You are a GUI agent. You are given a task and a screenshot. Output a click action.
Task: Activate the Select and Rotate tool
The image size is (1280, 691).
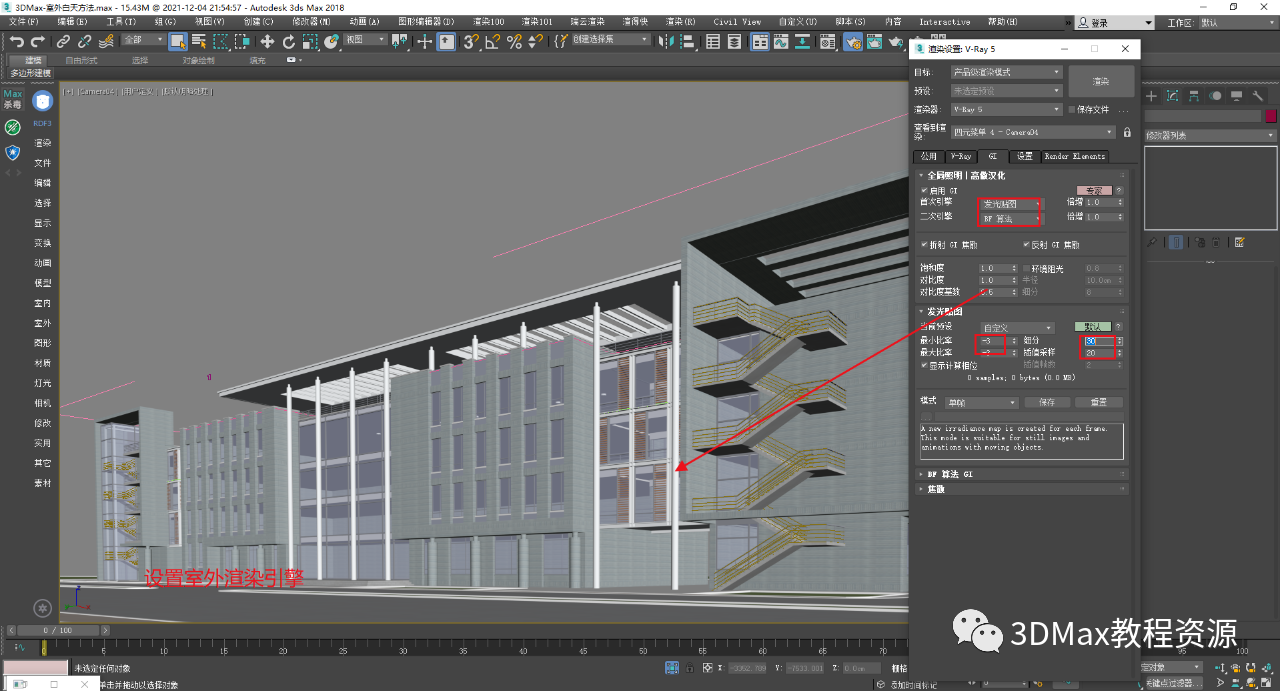[x=289, y=41]
